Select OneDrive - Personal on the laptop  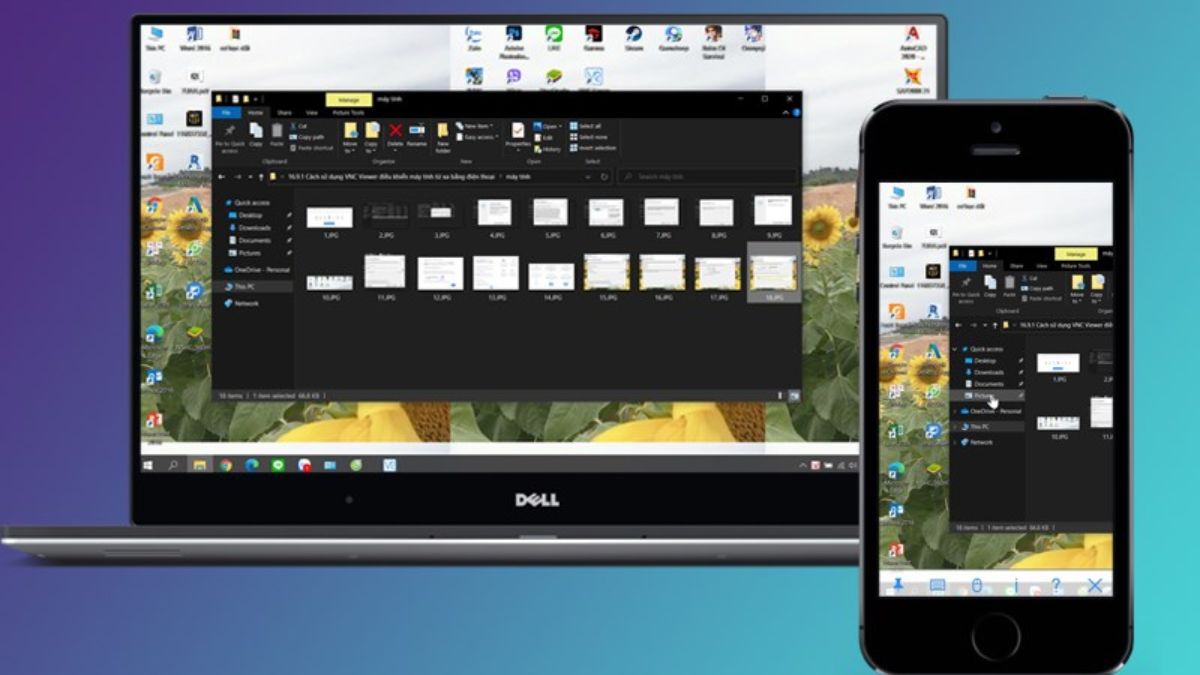(259, 270)
